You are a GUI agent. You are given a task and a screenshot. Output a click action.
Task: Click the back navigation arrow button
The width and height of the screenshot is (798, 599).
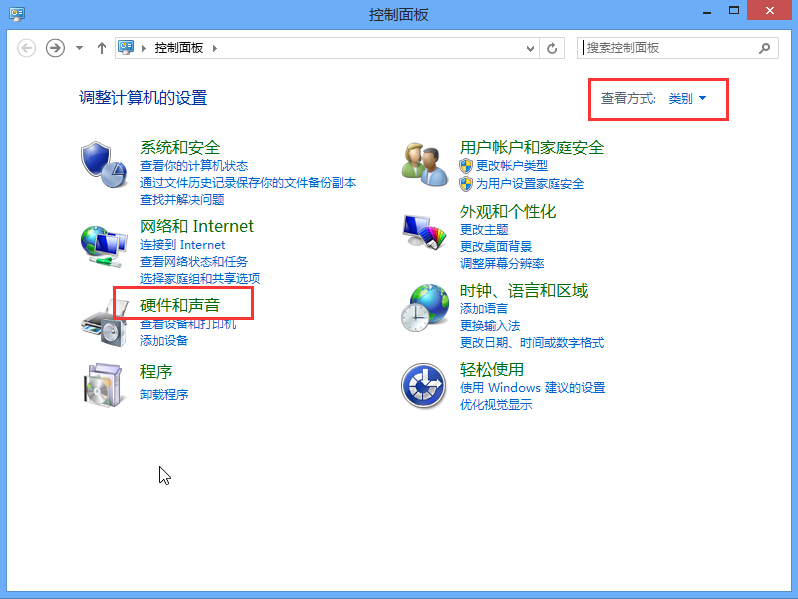pyautogui.click(x=27, y=48)
